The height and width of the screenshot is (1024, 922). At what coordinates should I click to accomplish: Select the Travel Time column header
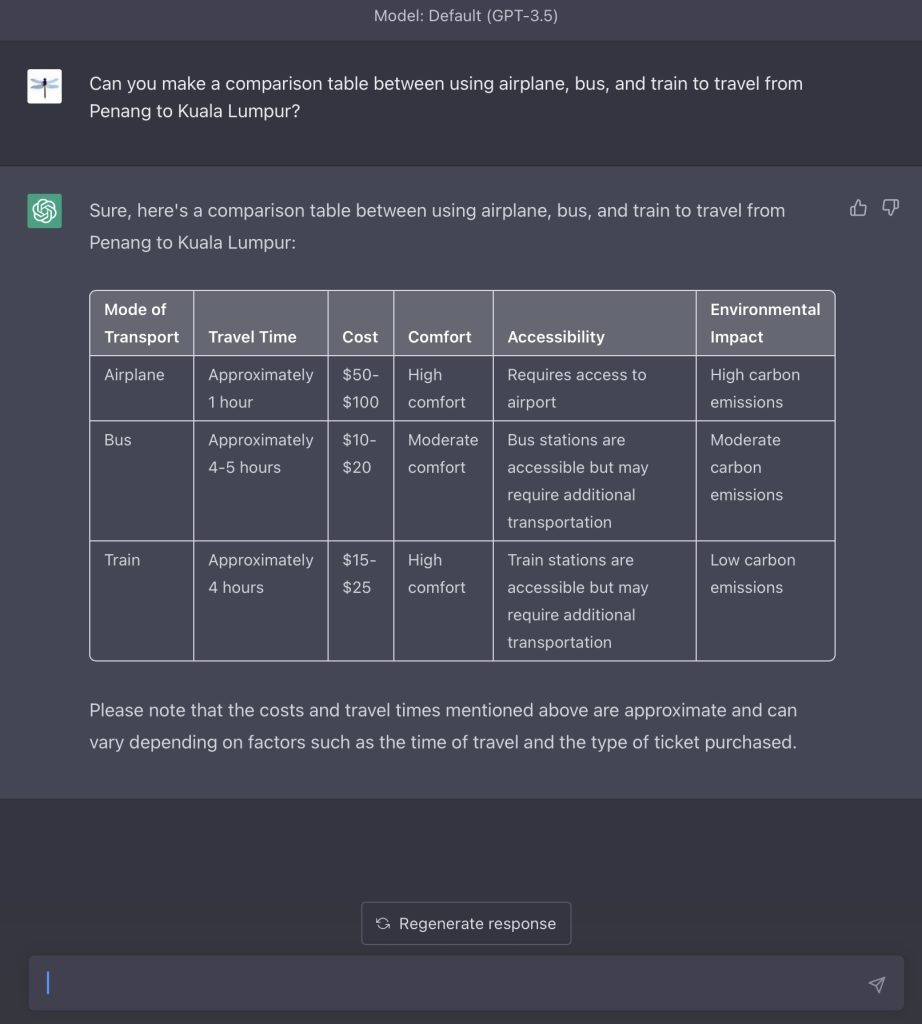tap(261, 323)
